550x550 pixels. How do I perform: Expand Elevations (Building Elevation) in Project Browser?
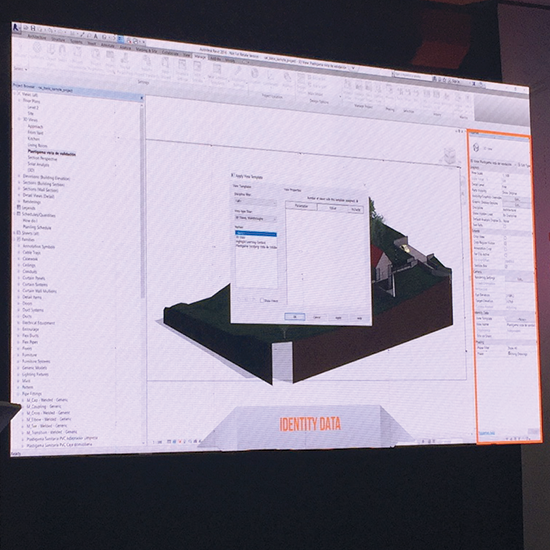(x=19, y=176)
